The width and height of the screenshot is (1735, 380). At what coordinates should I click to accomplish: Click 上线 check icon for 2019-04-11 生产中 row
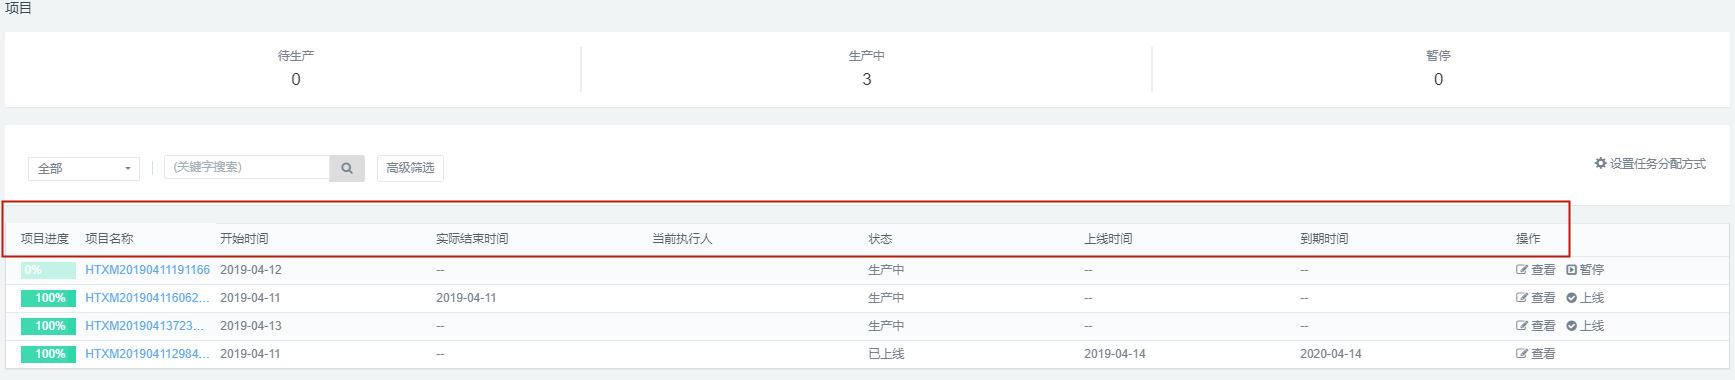1571,298
